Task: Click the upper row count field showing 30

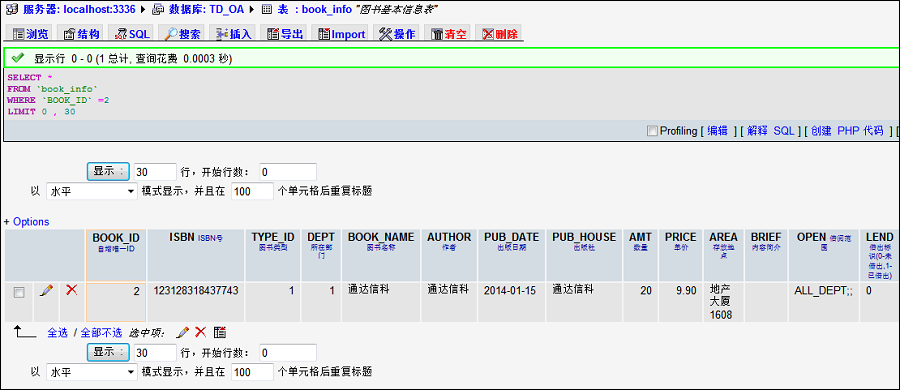Action: (155, 172)
